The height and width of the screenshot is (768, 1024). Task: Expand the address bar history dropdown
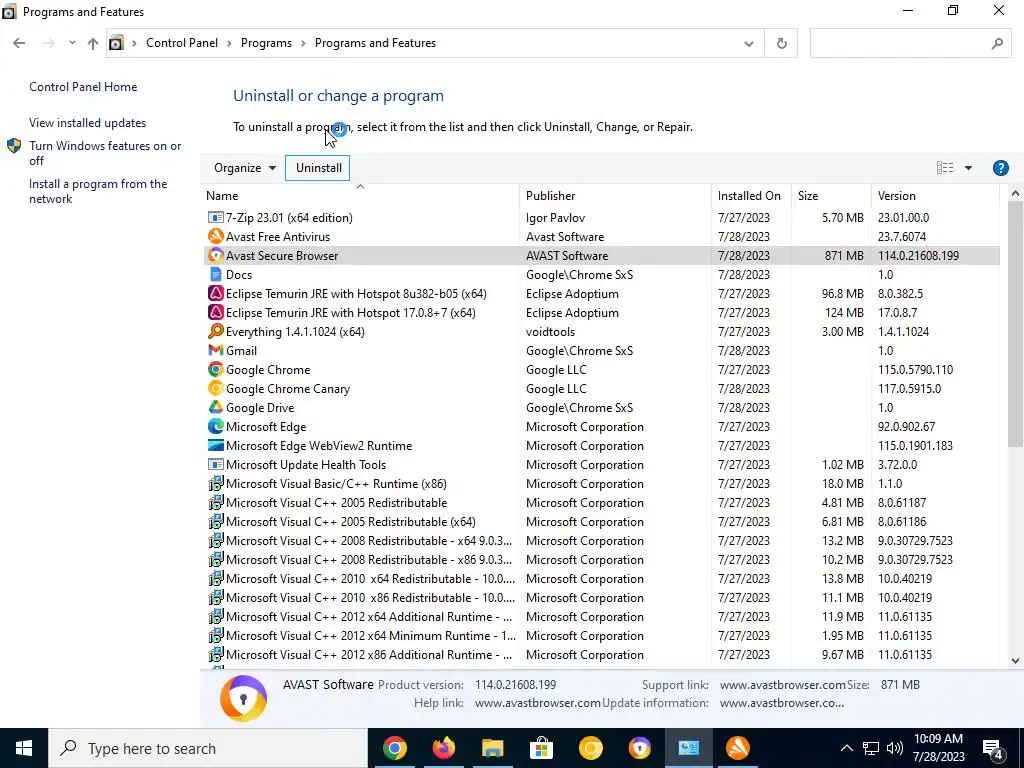(x=748, y=43)
